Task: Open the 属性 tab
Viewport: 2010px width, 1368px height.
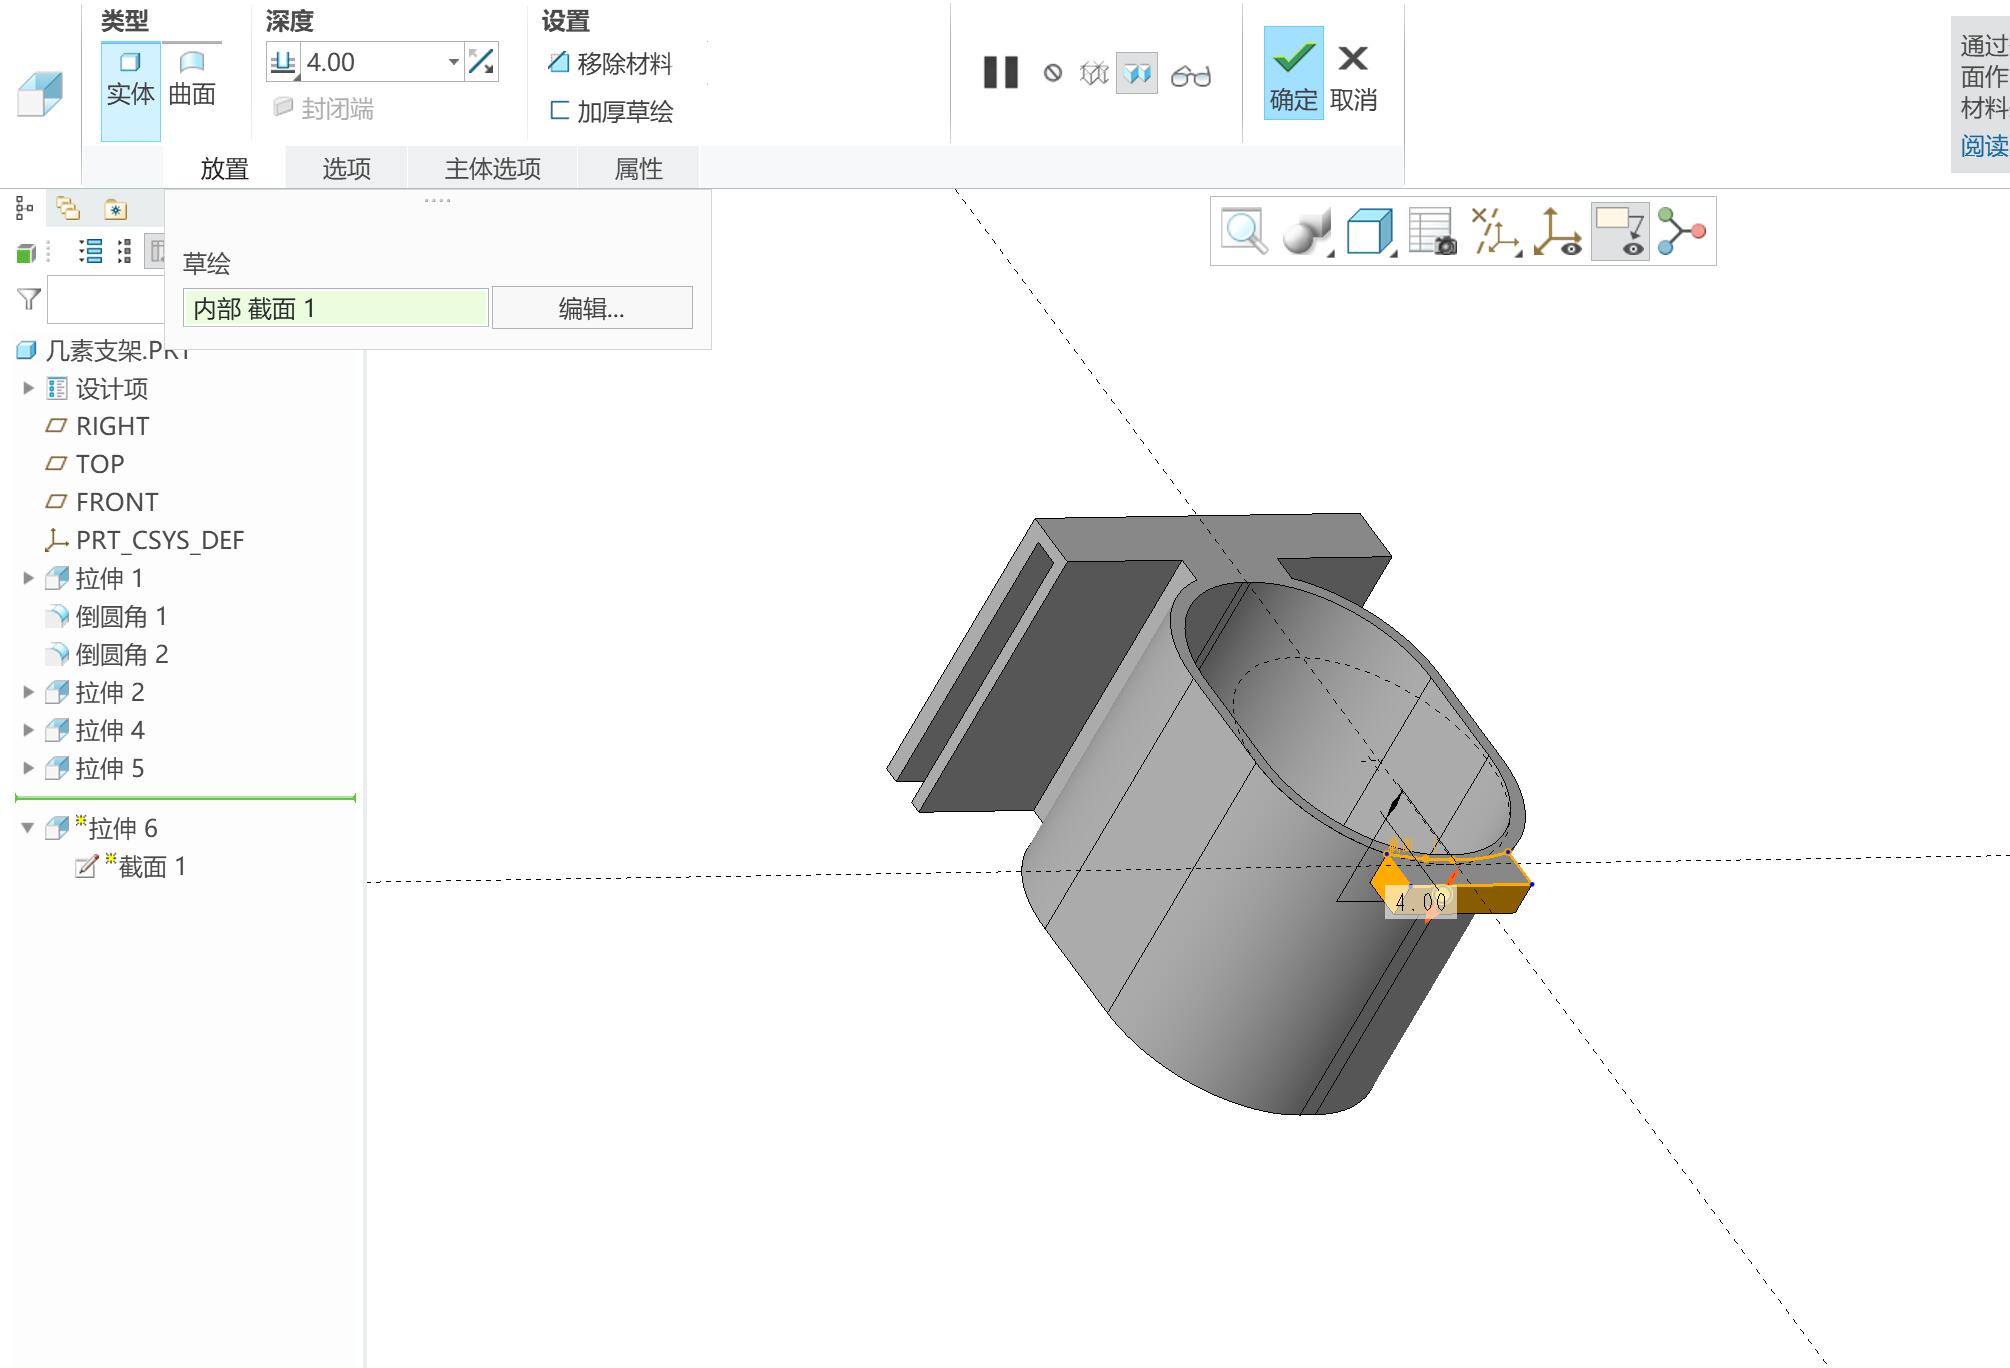Action: point(638,168)
